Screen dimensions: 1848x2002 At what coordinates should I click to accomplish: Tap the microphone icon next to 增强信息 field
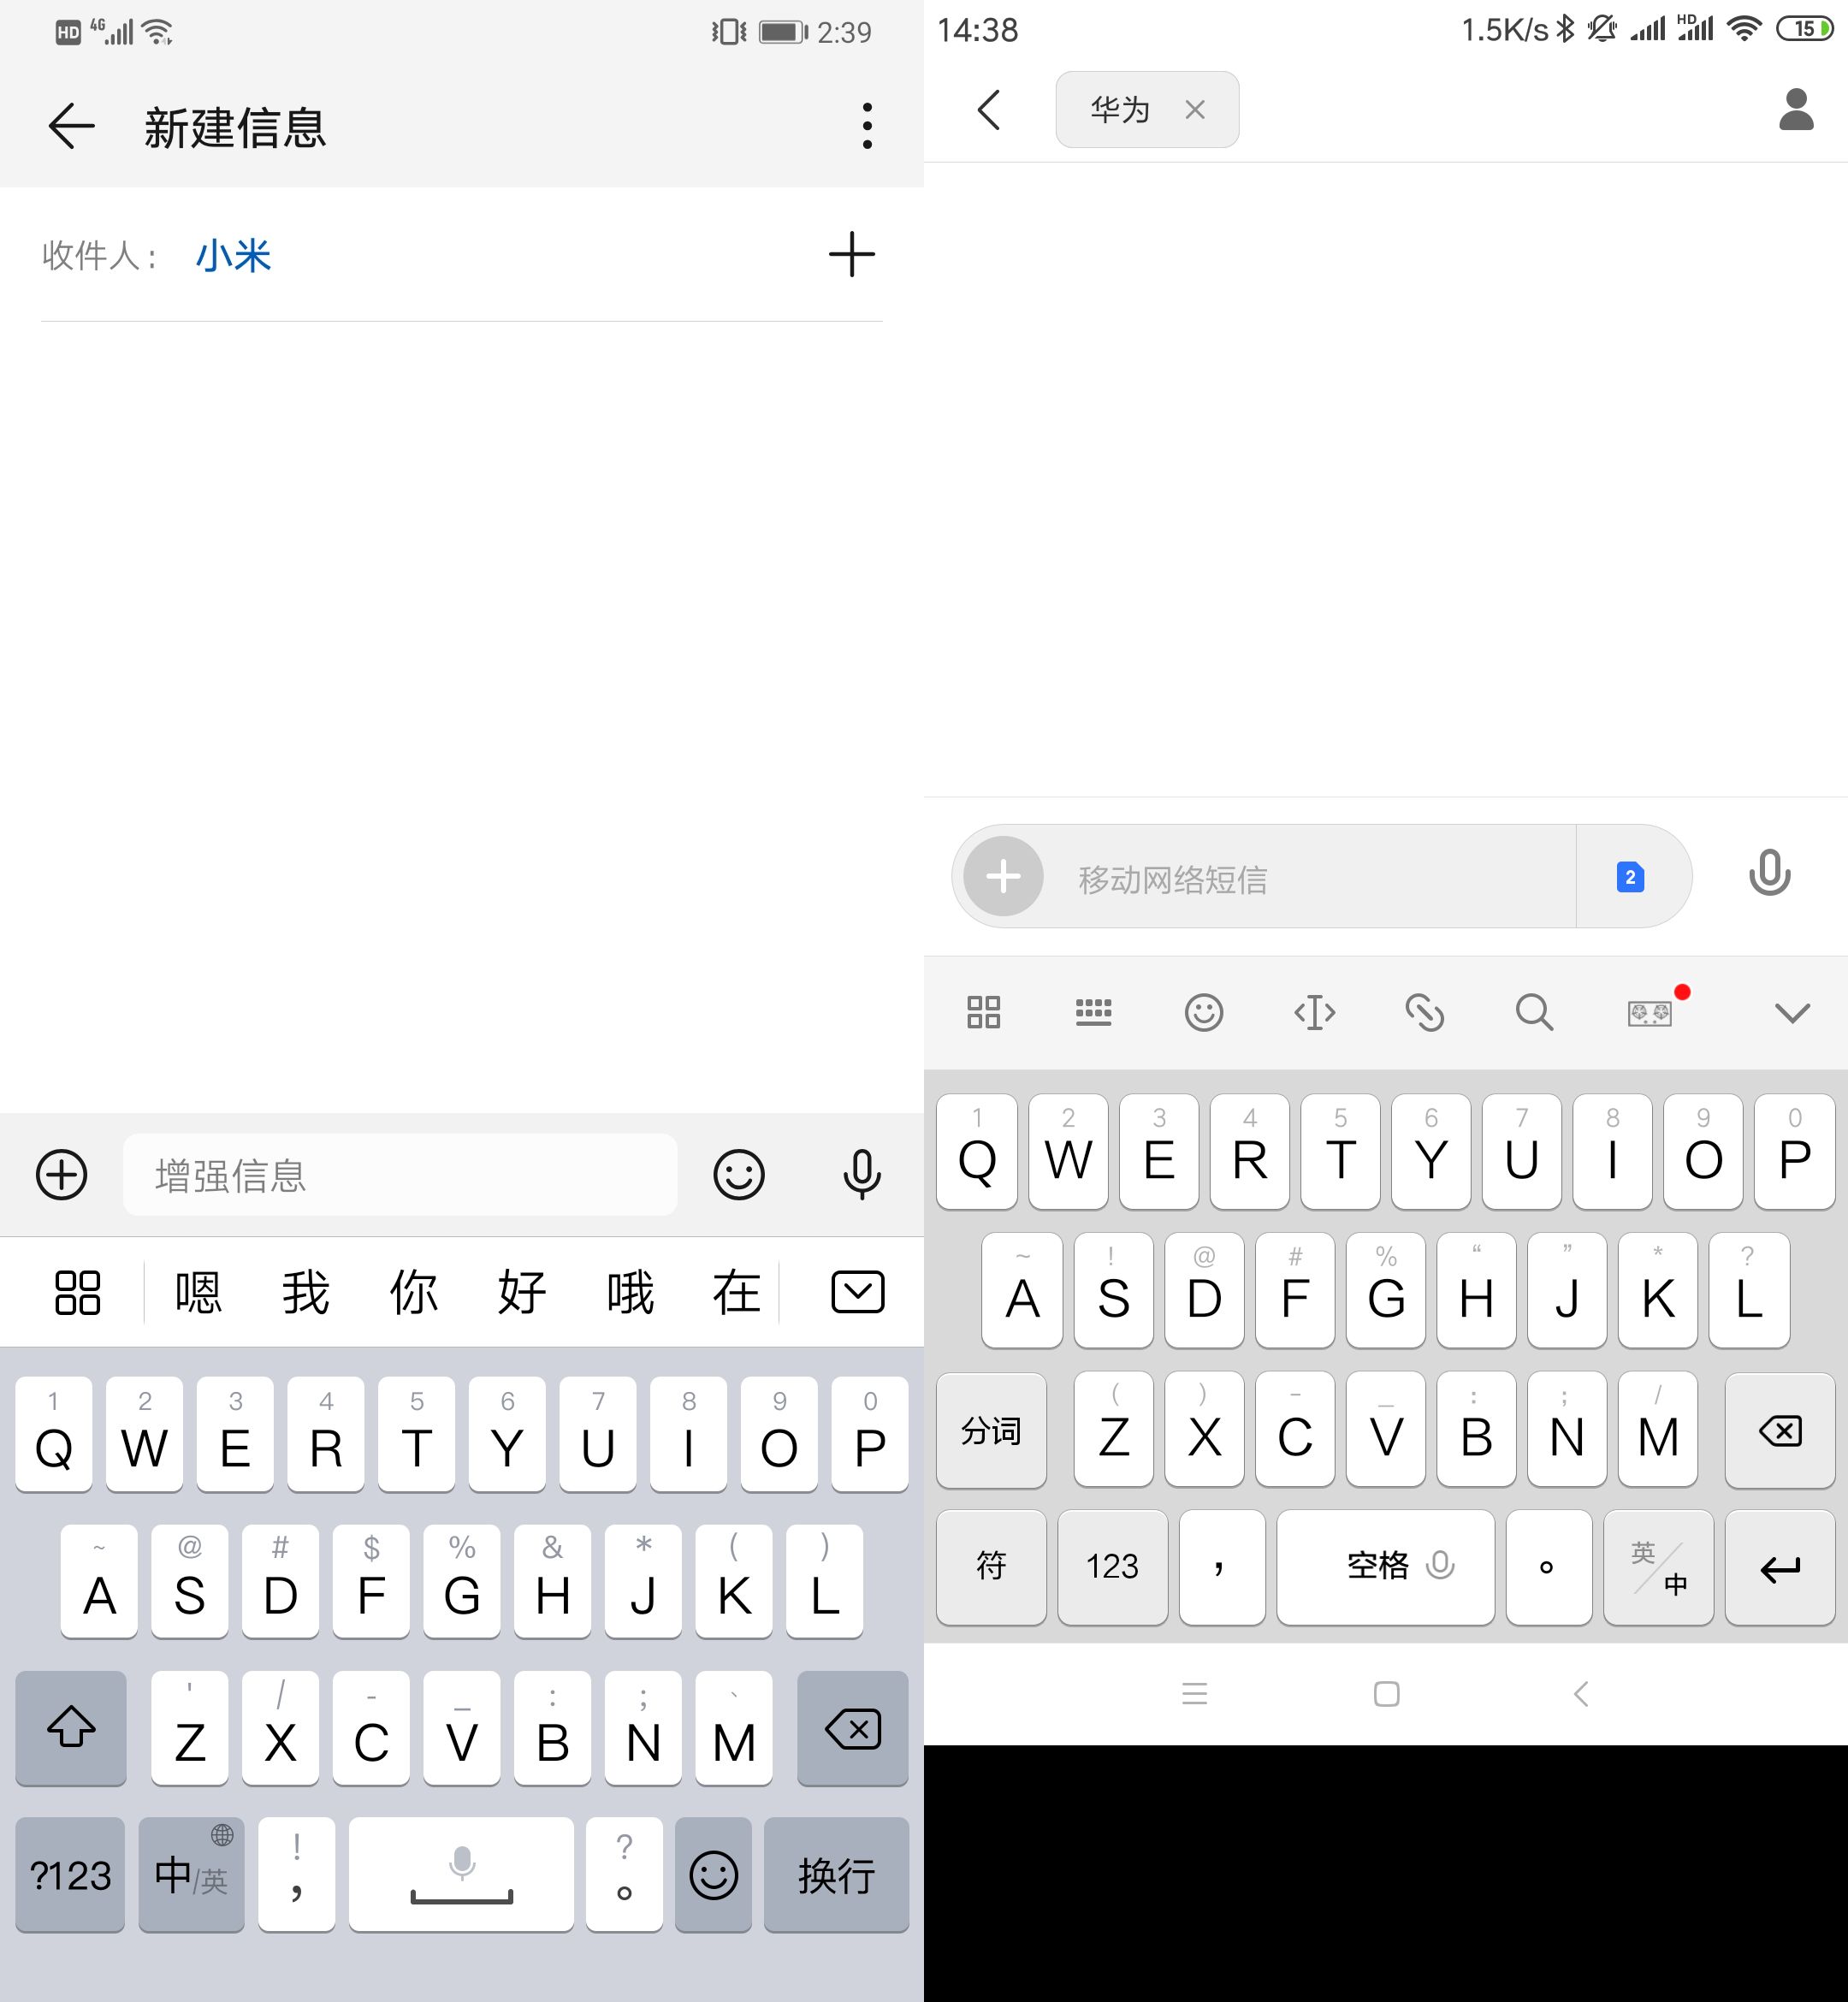click(862, 1175)
